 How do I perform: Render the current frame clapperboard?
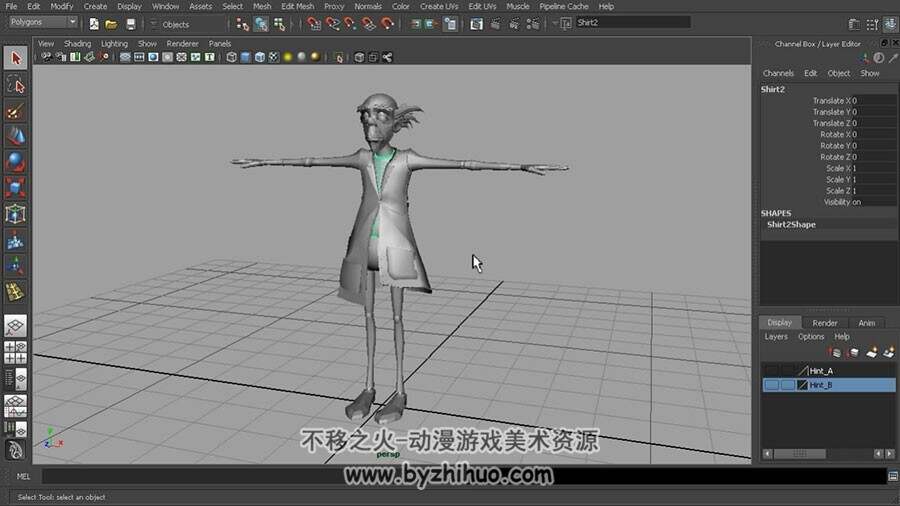tap(495, 24)
